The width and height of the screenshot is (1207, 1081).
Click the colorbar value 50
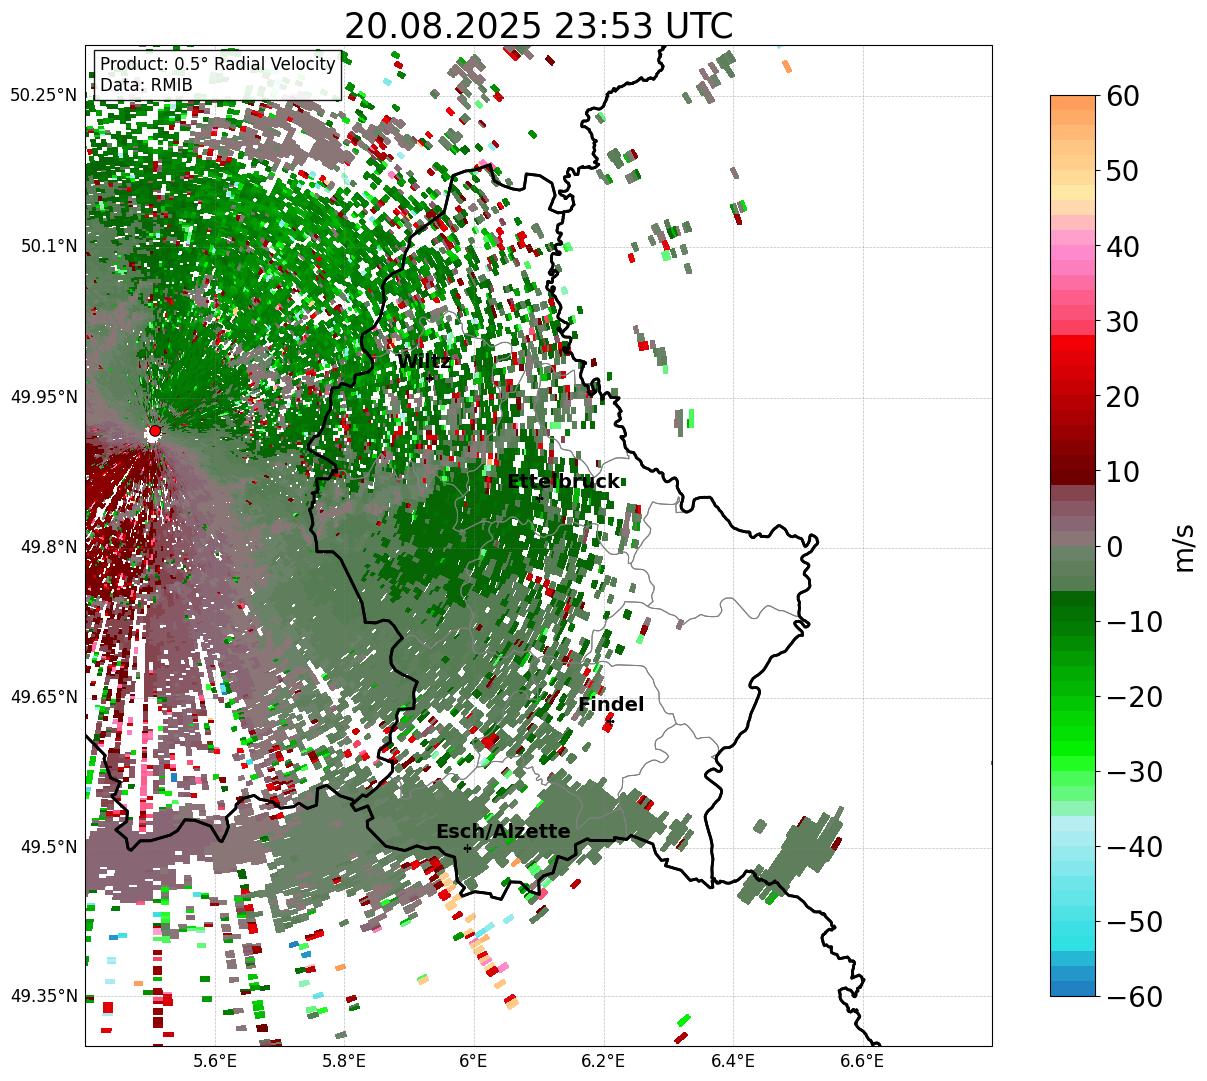pos(1122,171)
